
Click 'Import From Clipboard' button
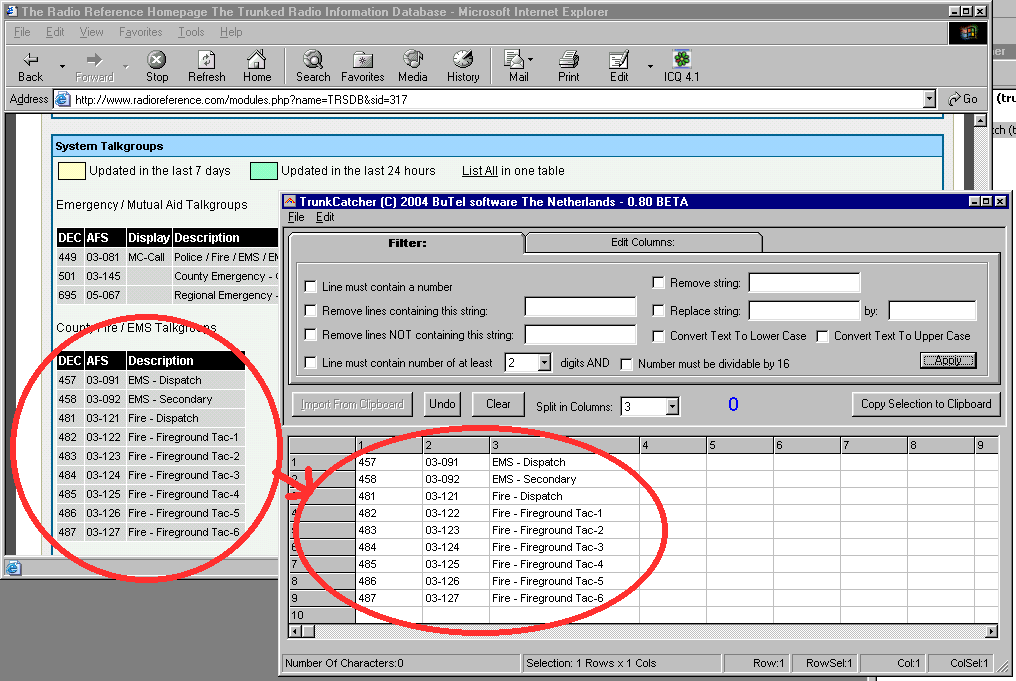[352, 404]
